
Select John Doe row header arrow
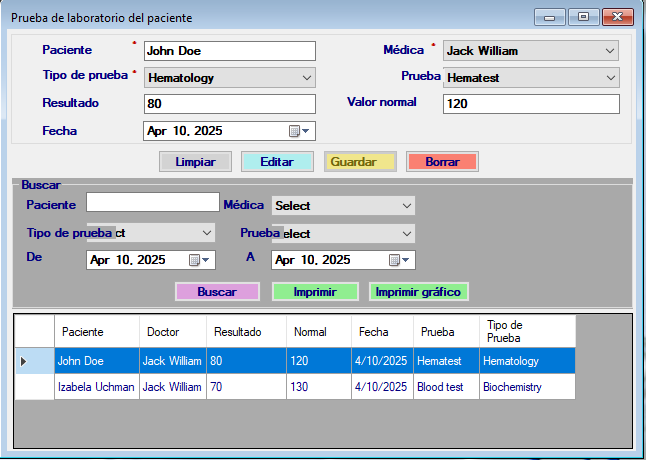tap(24, 360)
